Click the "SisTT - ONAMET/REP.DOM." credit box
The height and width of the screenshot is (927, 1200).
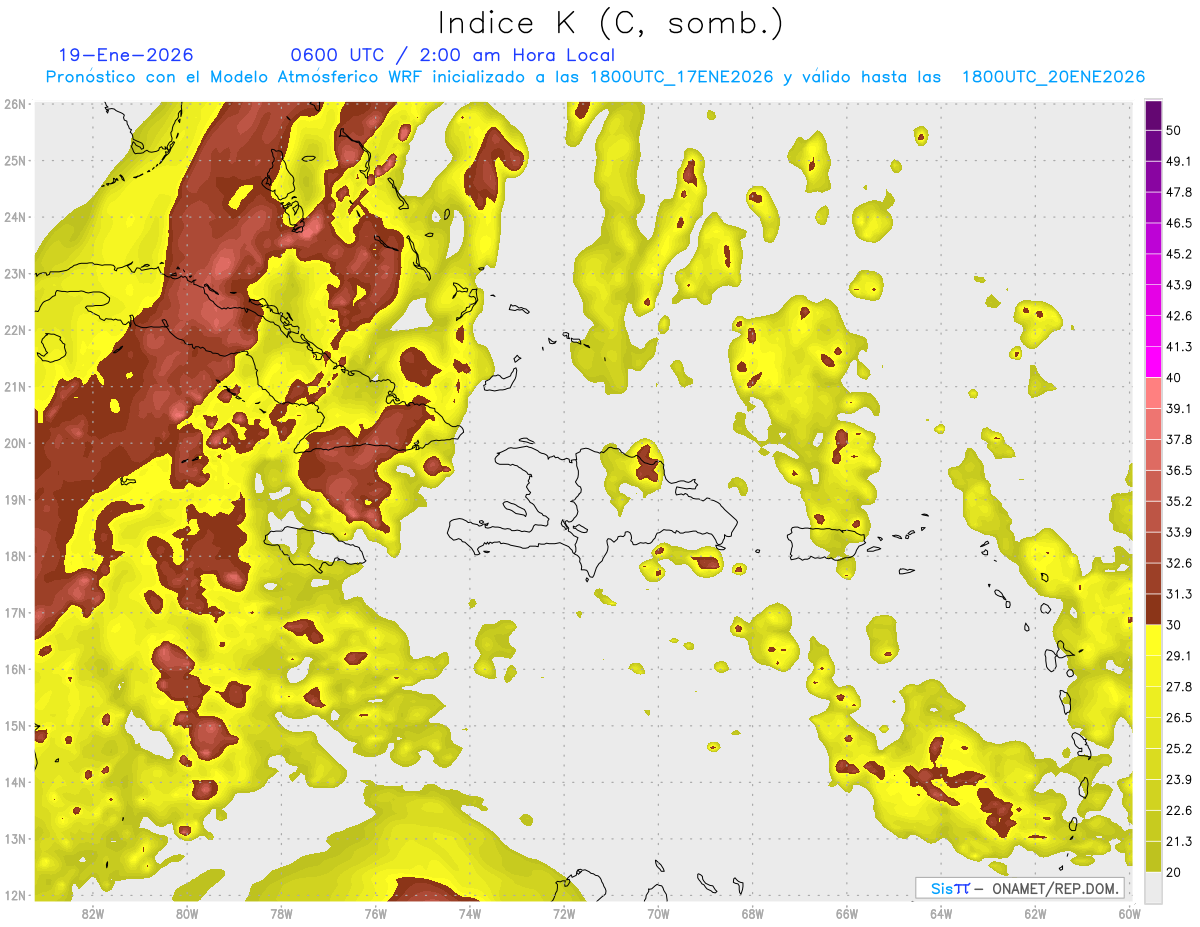(x=1020, y=888)
